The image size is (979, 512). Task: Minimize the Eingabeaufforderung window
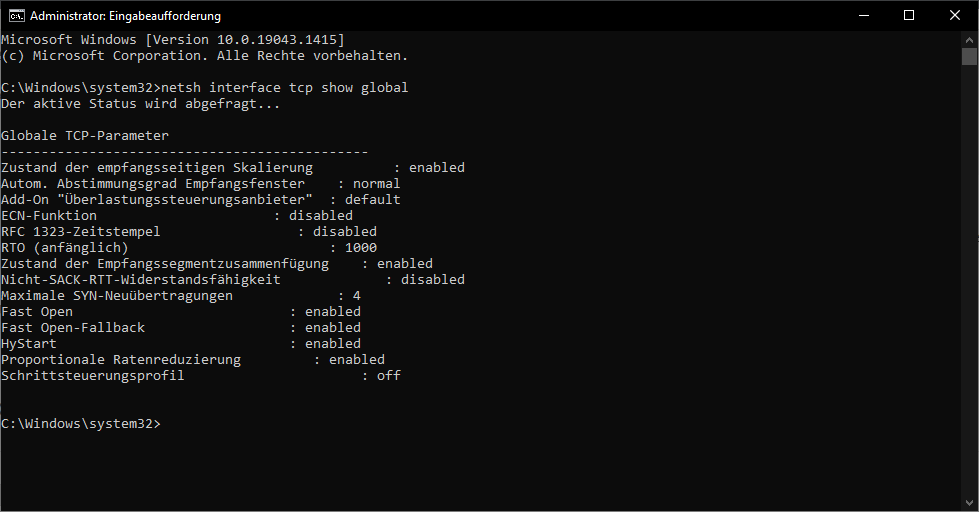pyautogui.click(x=864, y=16)
